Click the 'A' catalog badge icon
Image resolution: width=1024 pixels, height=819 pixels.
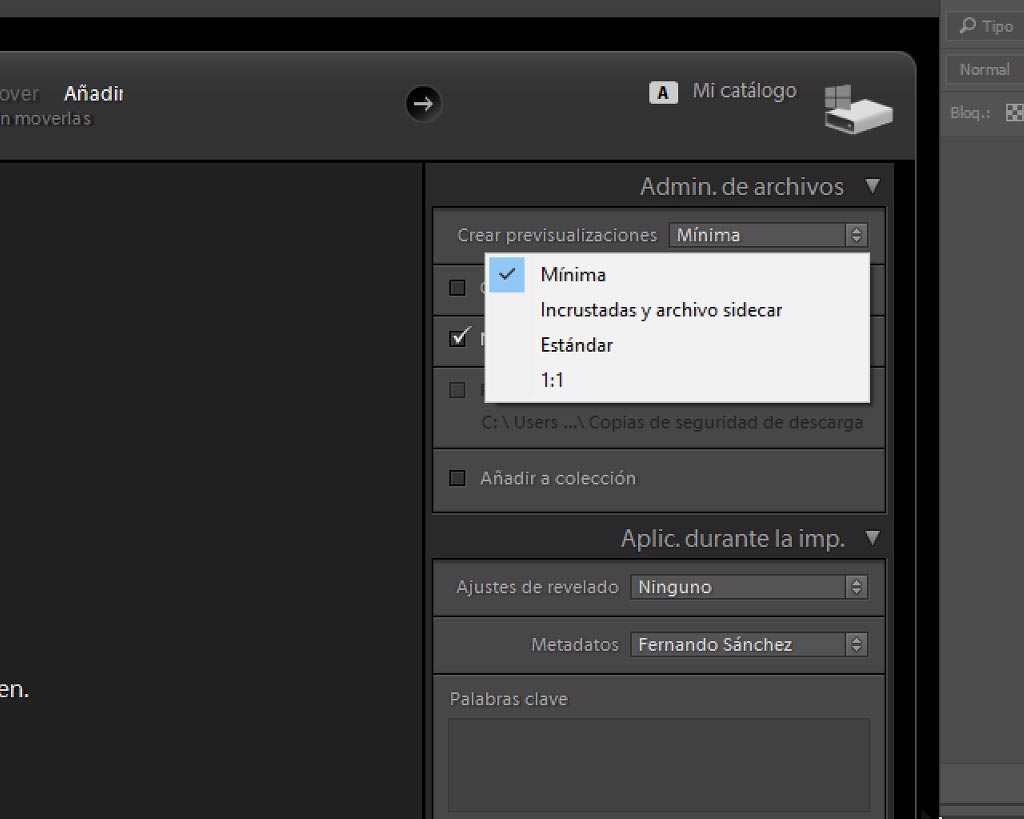[663, 93]
